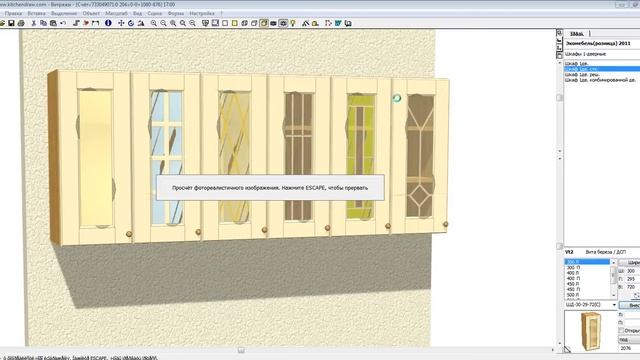
Task: Open the 'Масштаб' menu
Action: (x=116, y=13)
